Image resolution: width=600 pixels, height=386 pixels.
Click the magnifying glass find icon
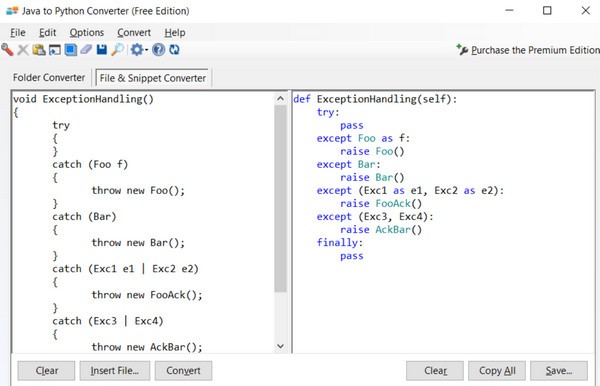117,50
